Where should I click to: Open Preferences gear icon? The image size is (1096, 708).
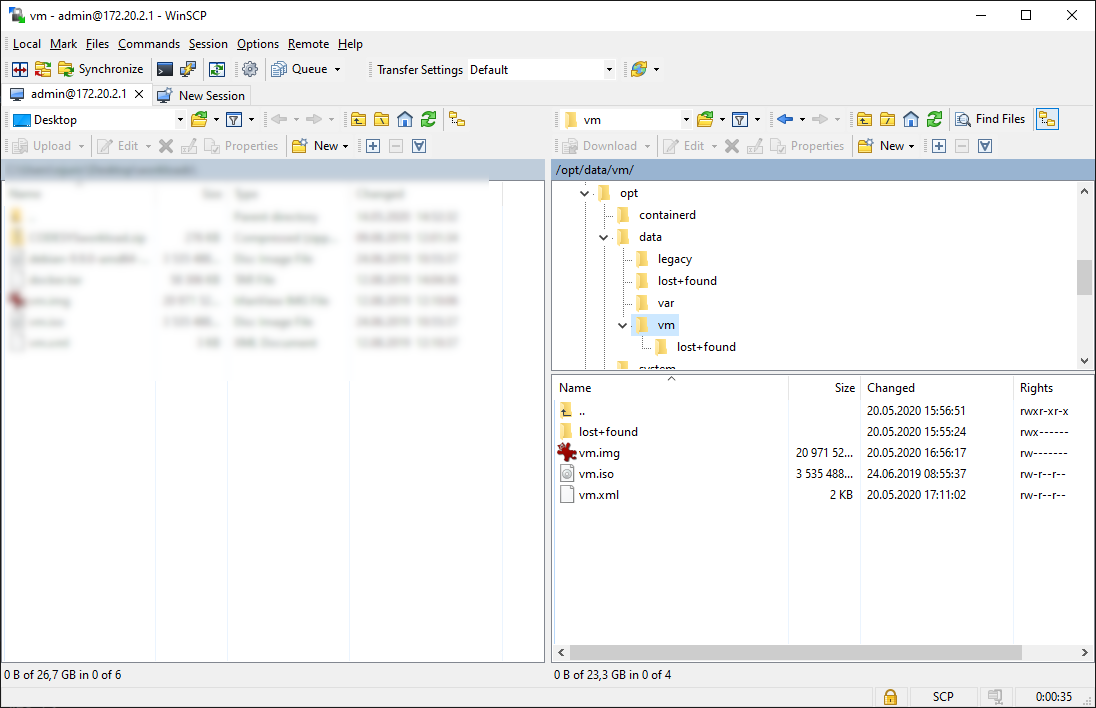click(250, 69)
